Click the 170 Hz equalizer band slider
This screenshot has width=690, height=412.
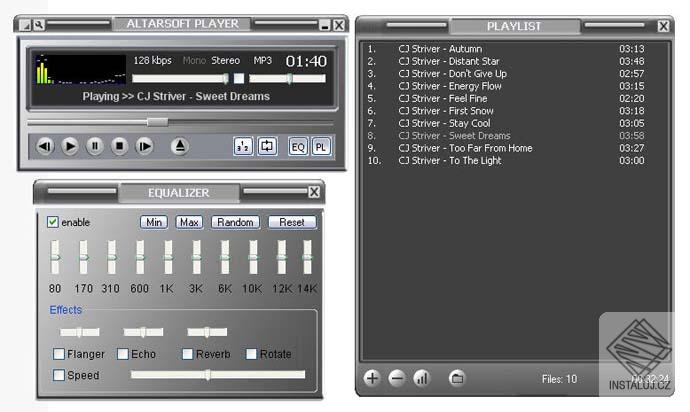[x=83, y=257]
